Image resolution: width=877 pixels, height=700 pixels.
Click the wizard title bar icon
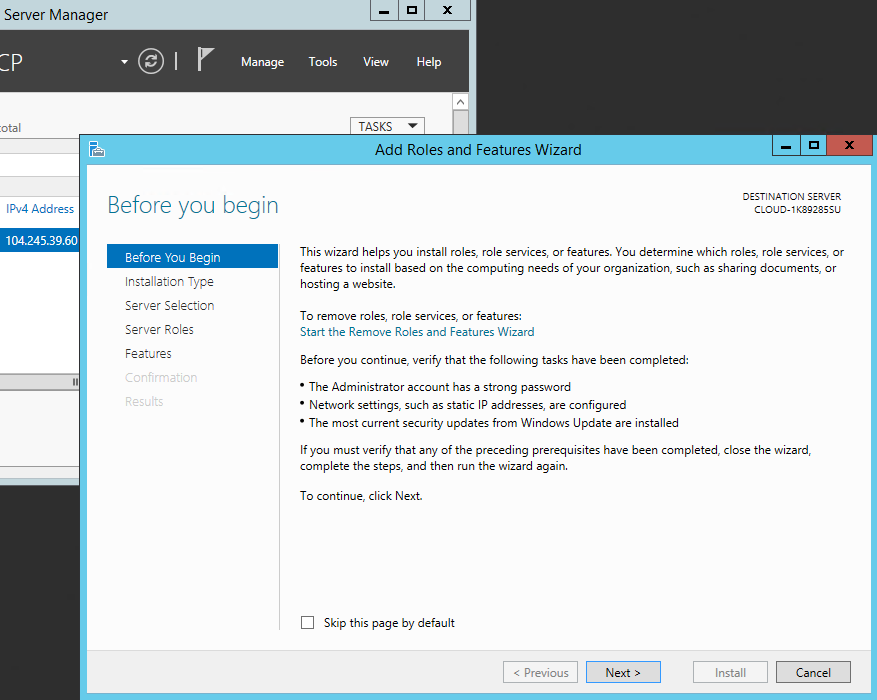coord(97,149)
